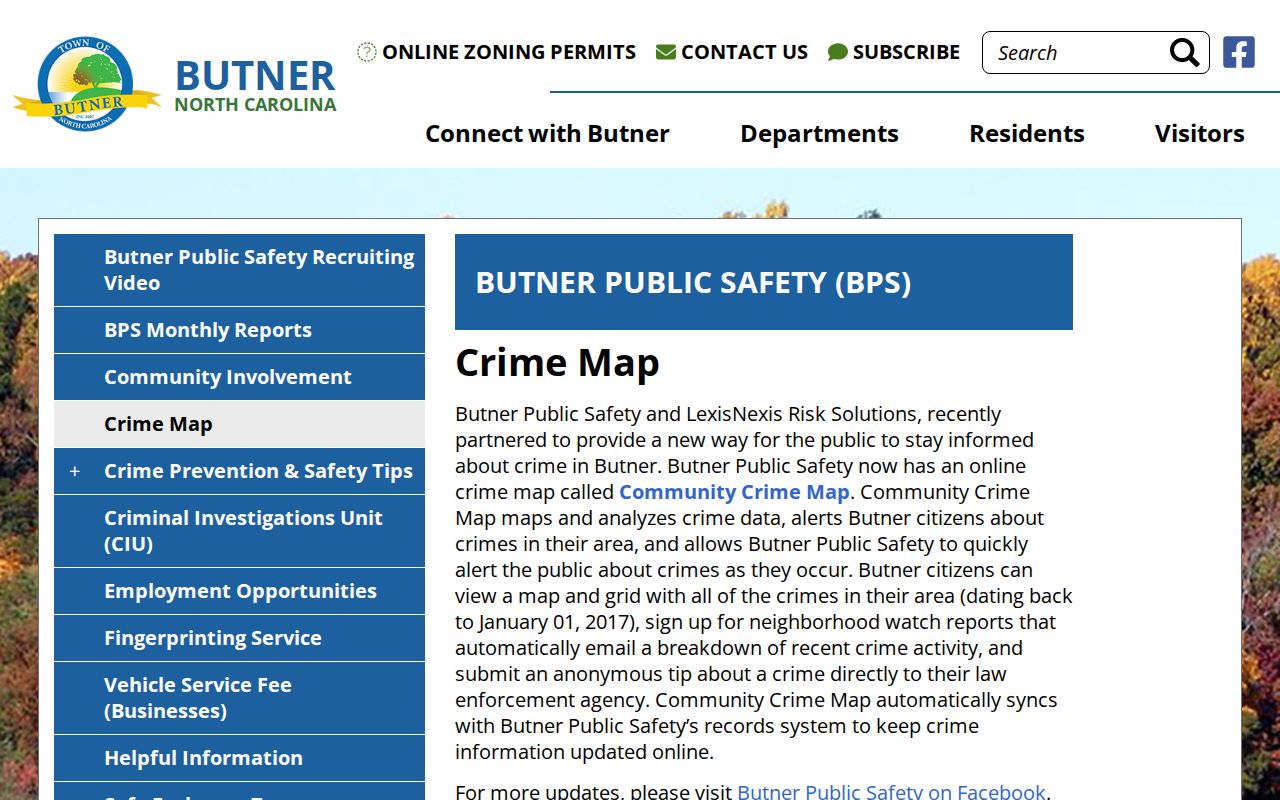Viewport: 1280px width, 800px height.
Task: Click the search magnifier icon
Action: click(1184, 52)
